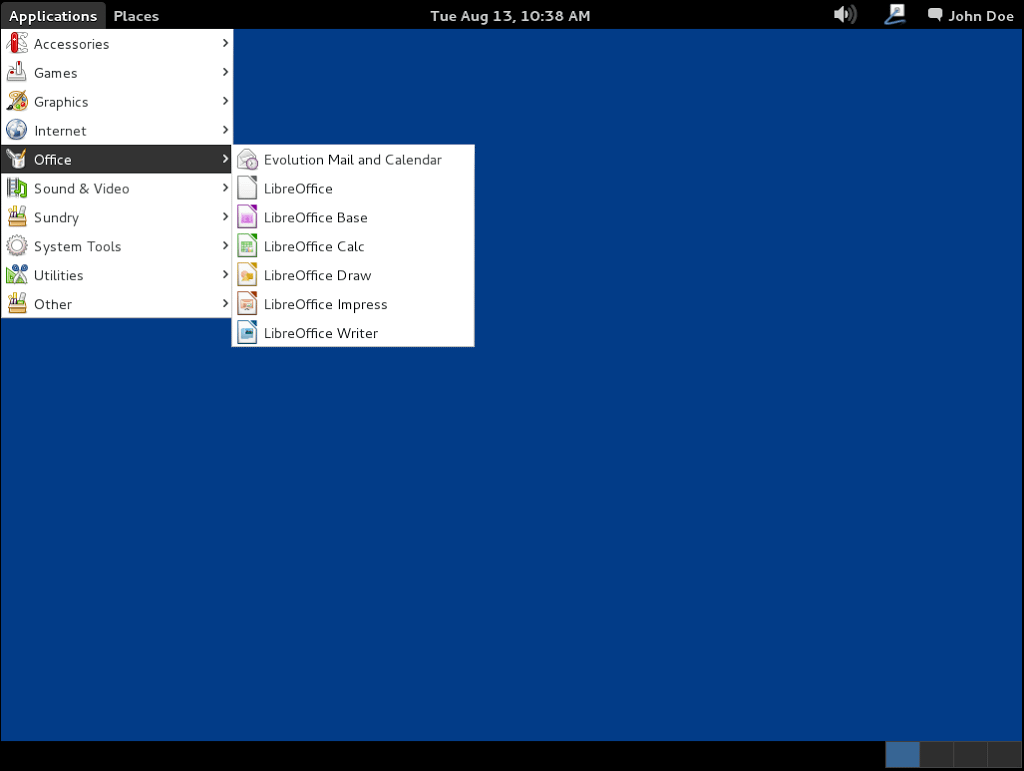Click the LibreOffice Draw icon
This screenshot has width=1024, height=771.
pyautogui.click(x=248, y=275)
